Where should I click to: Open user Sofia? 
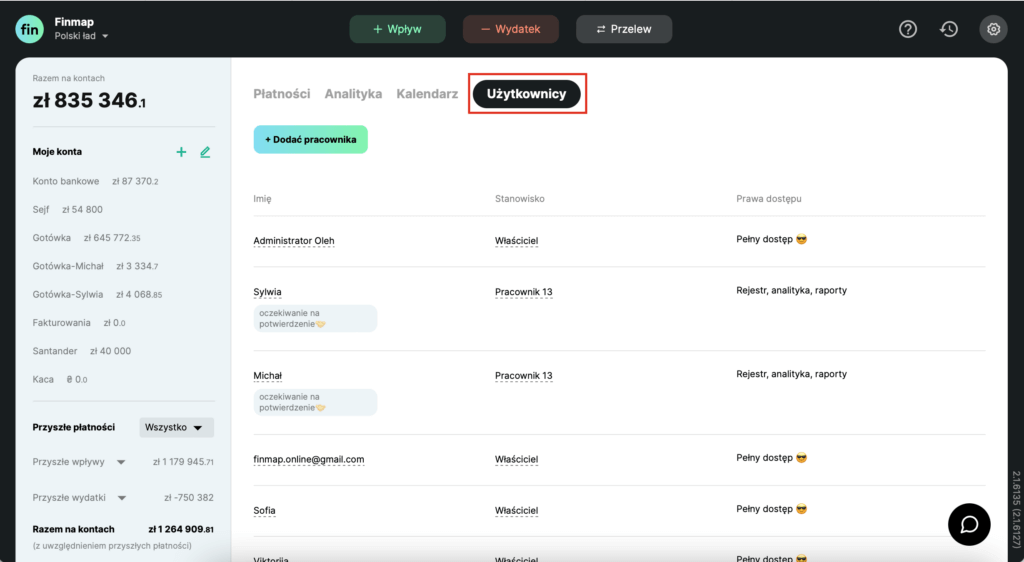point(264,510)
